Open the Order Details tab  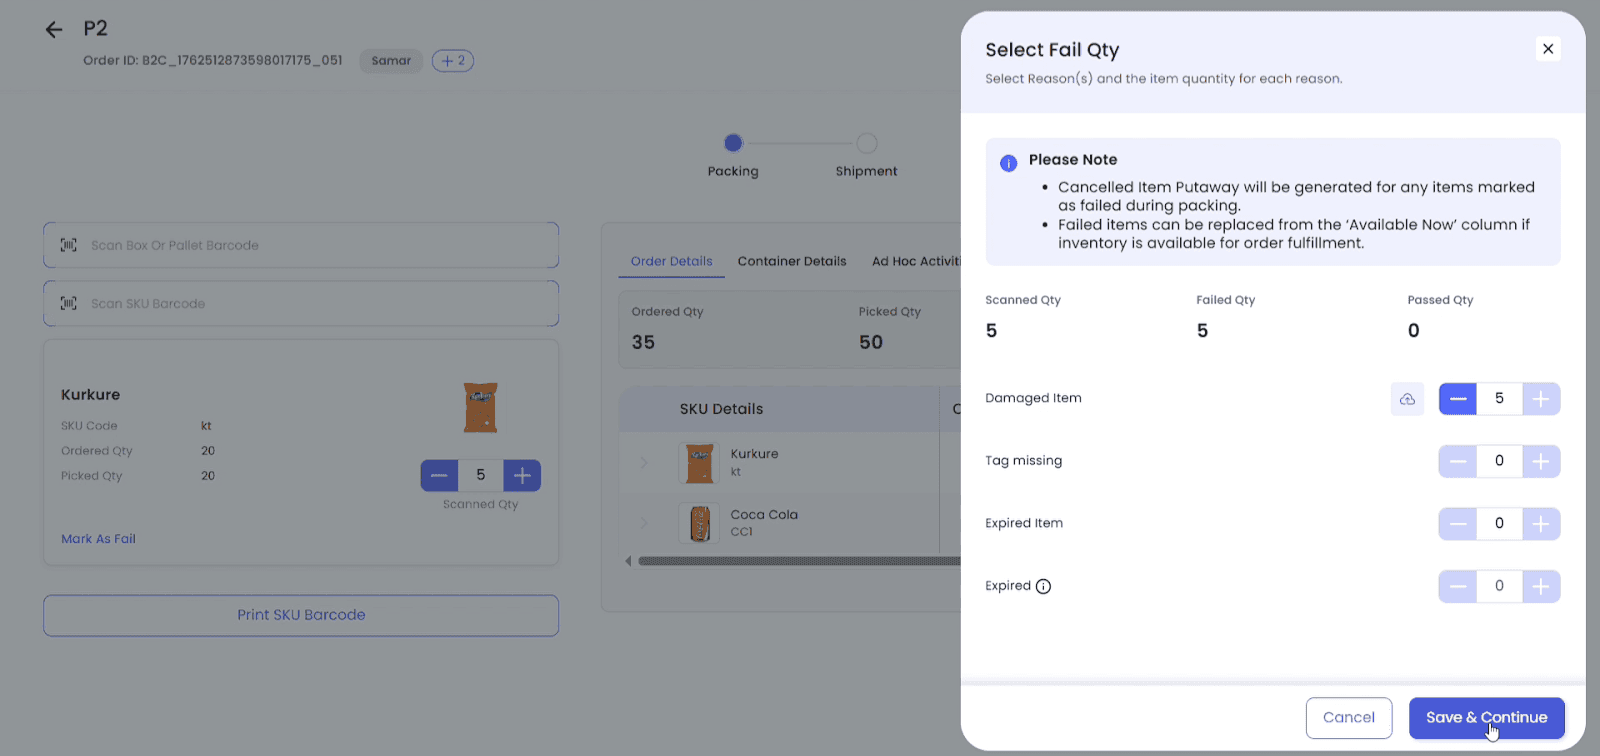[x=671, y=261]
